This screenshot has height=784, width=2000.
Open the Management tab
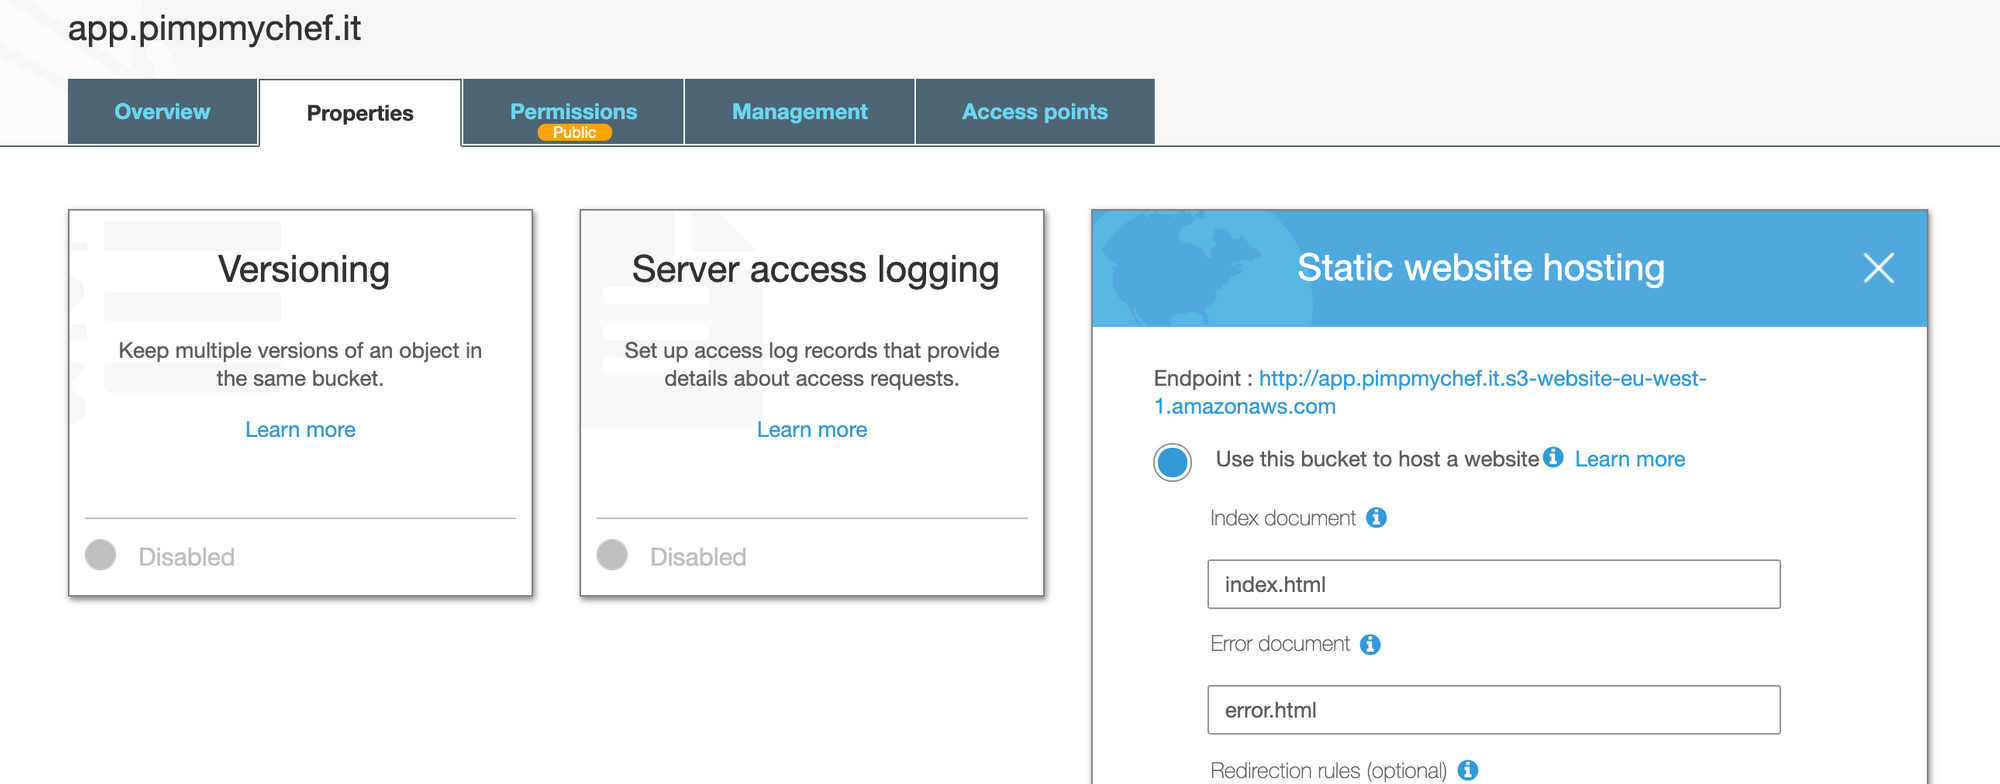(x=799, y=112)
